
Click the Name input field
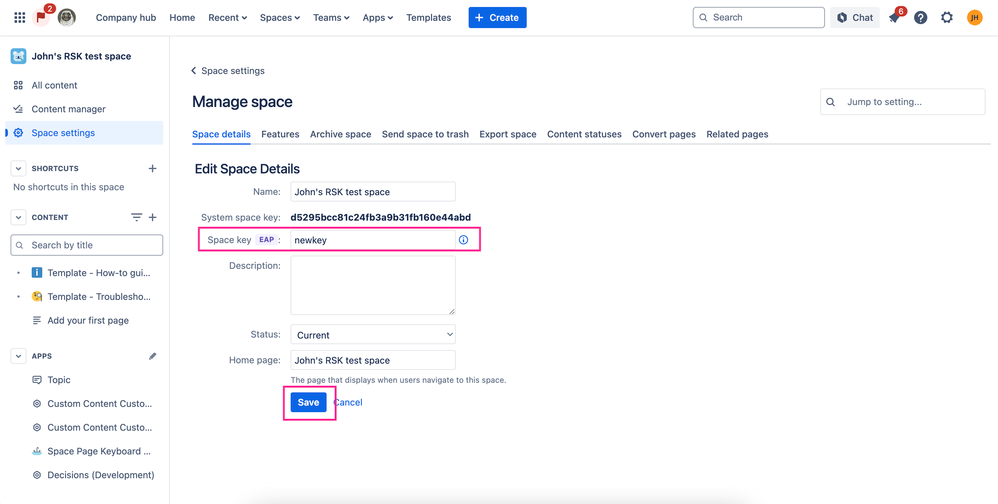[x=373, y=192]
